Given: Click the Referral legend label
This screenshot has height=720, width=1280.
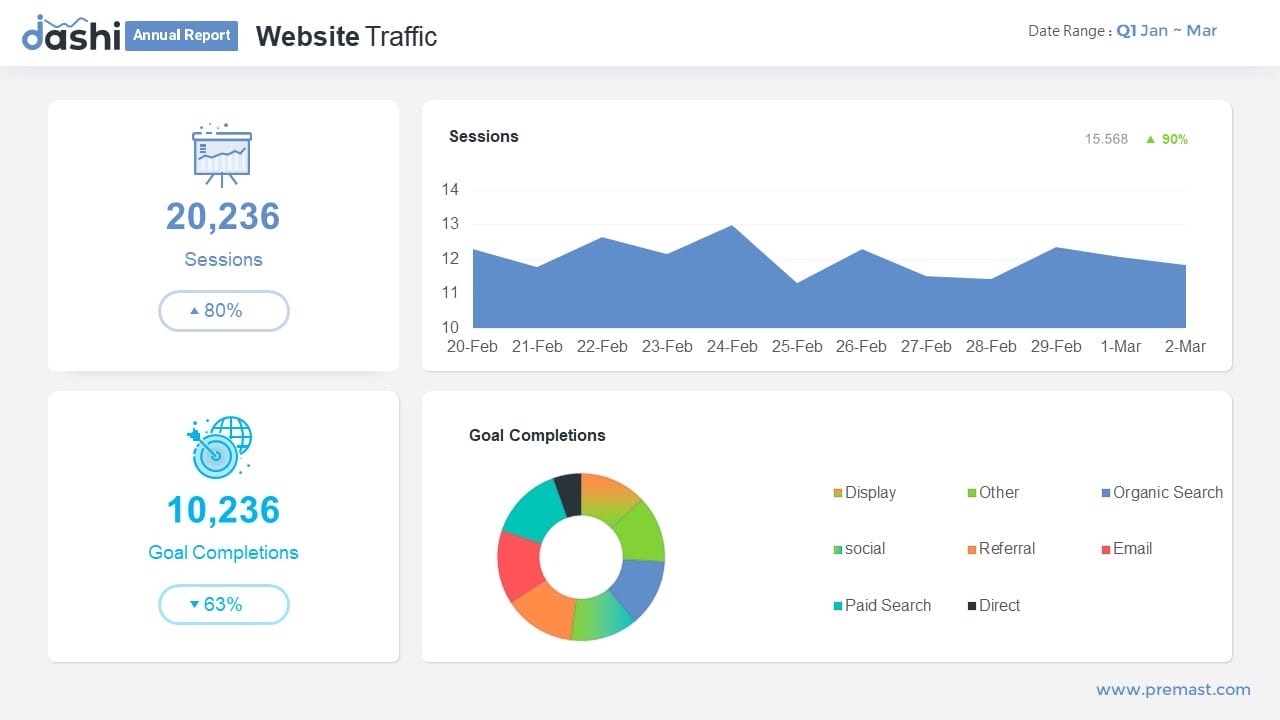Looking at the screenshot, I should (1007, 549).
